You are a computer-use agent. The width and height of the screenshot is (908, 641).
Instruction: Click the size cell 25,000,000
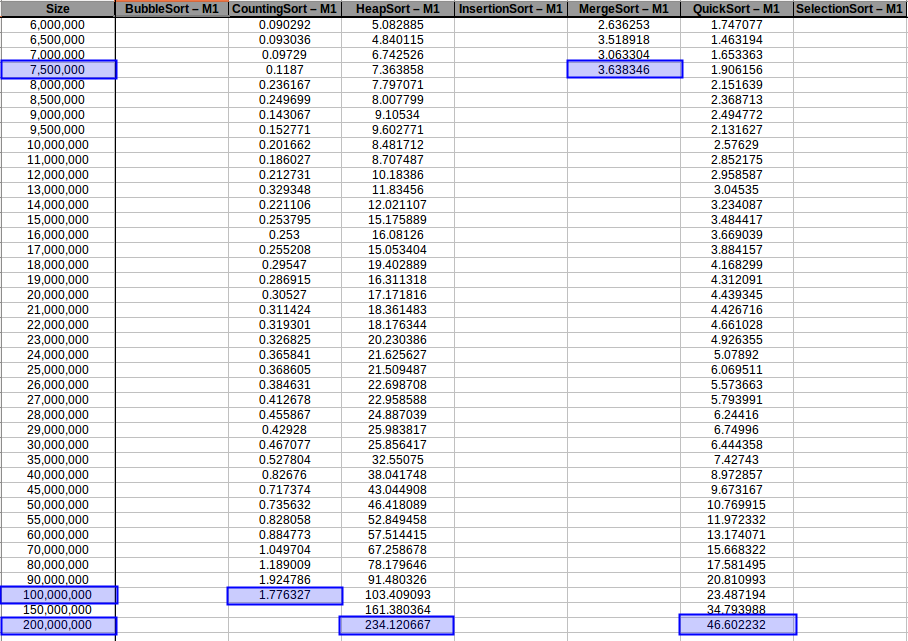tap(58, 369)
